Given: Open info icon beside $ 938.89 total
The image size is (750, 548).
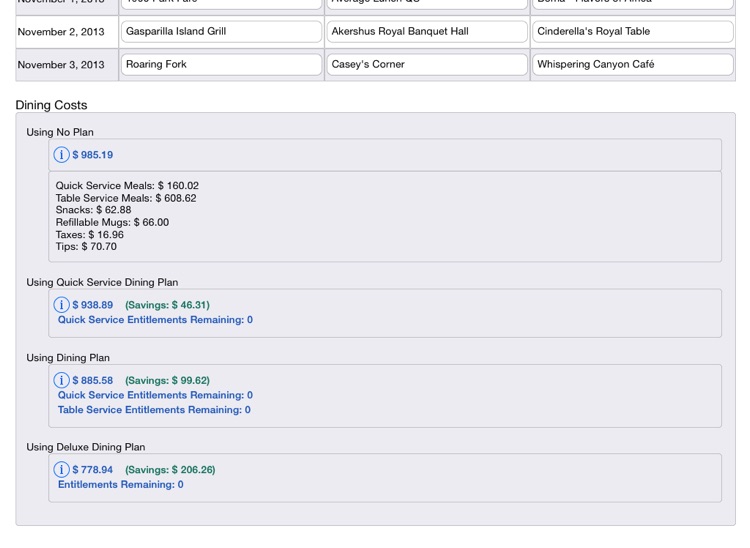Looking at the screenshot, I should click(61, 305).
